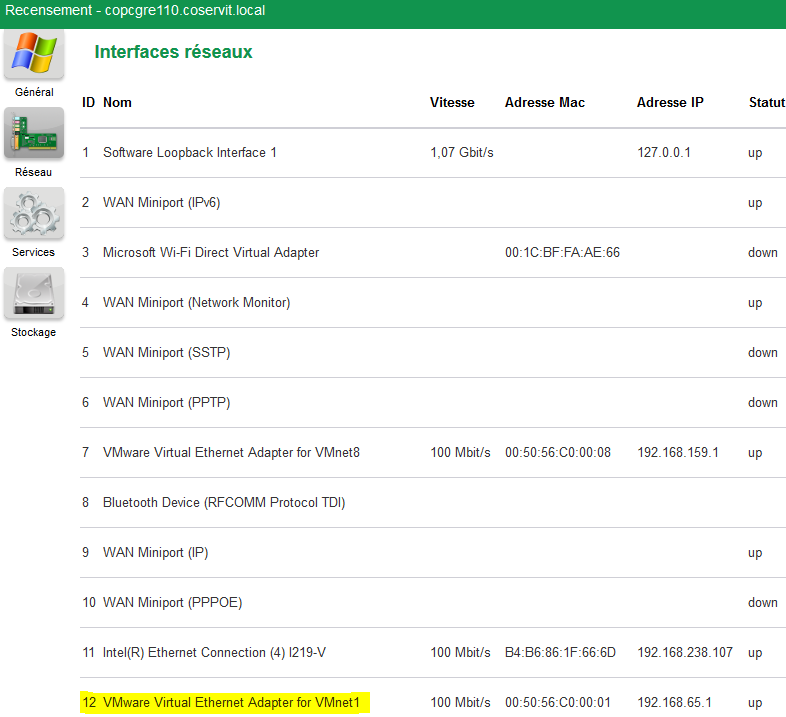The image size is (786, 717).
Task: Click the Statut column header
Action: click(767, 102)
